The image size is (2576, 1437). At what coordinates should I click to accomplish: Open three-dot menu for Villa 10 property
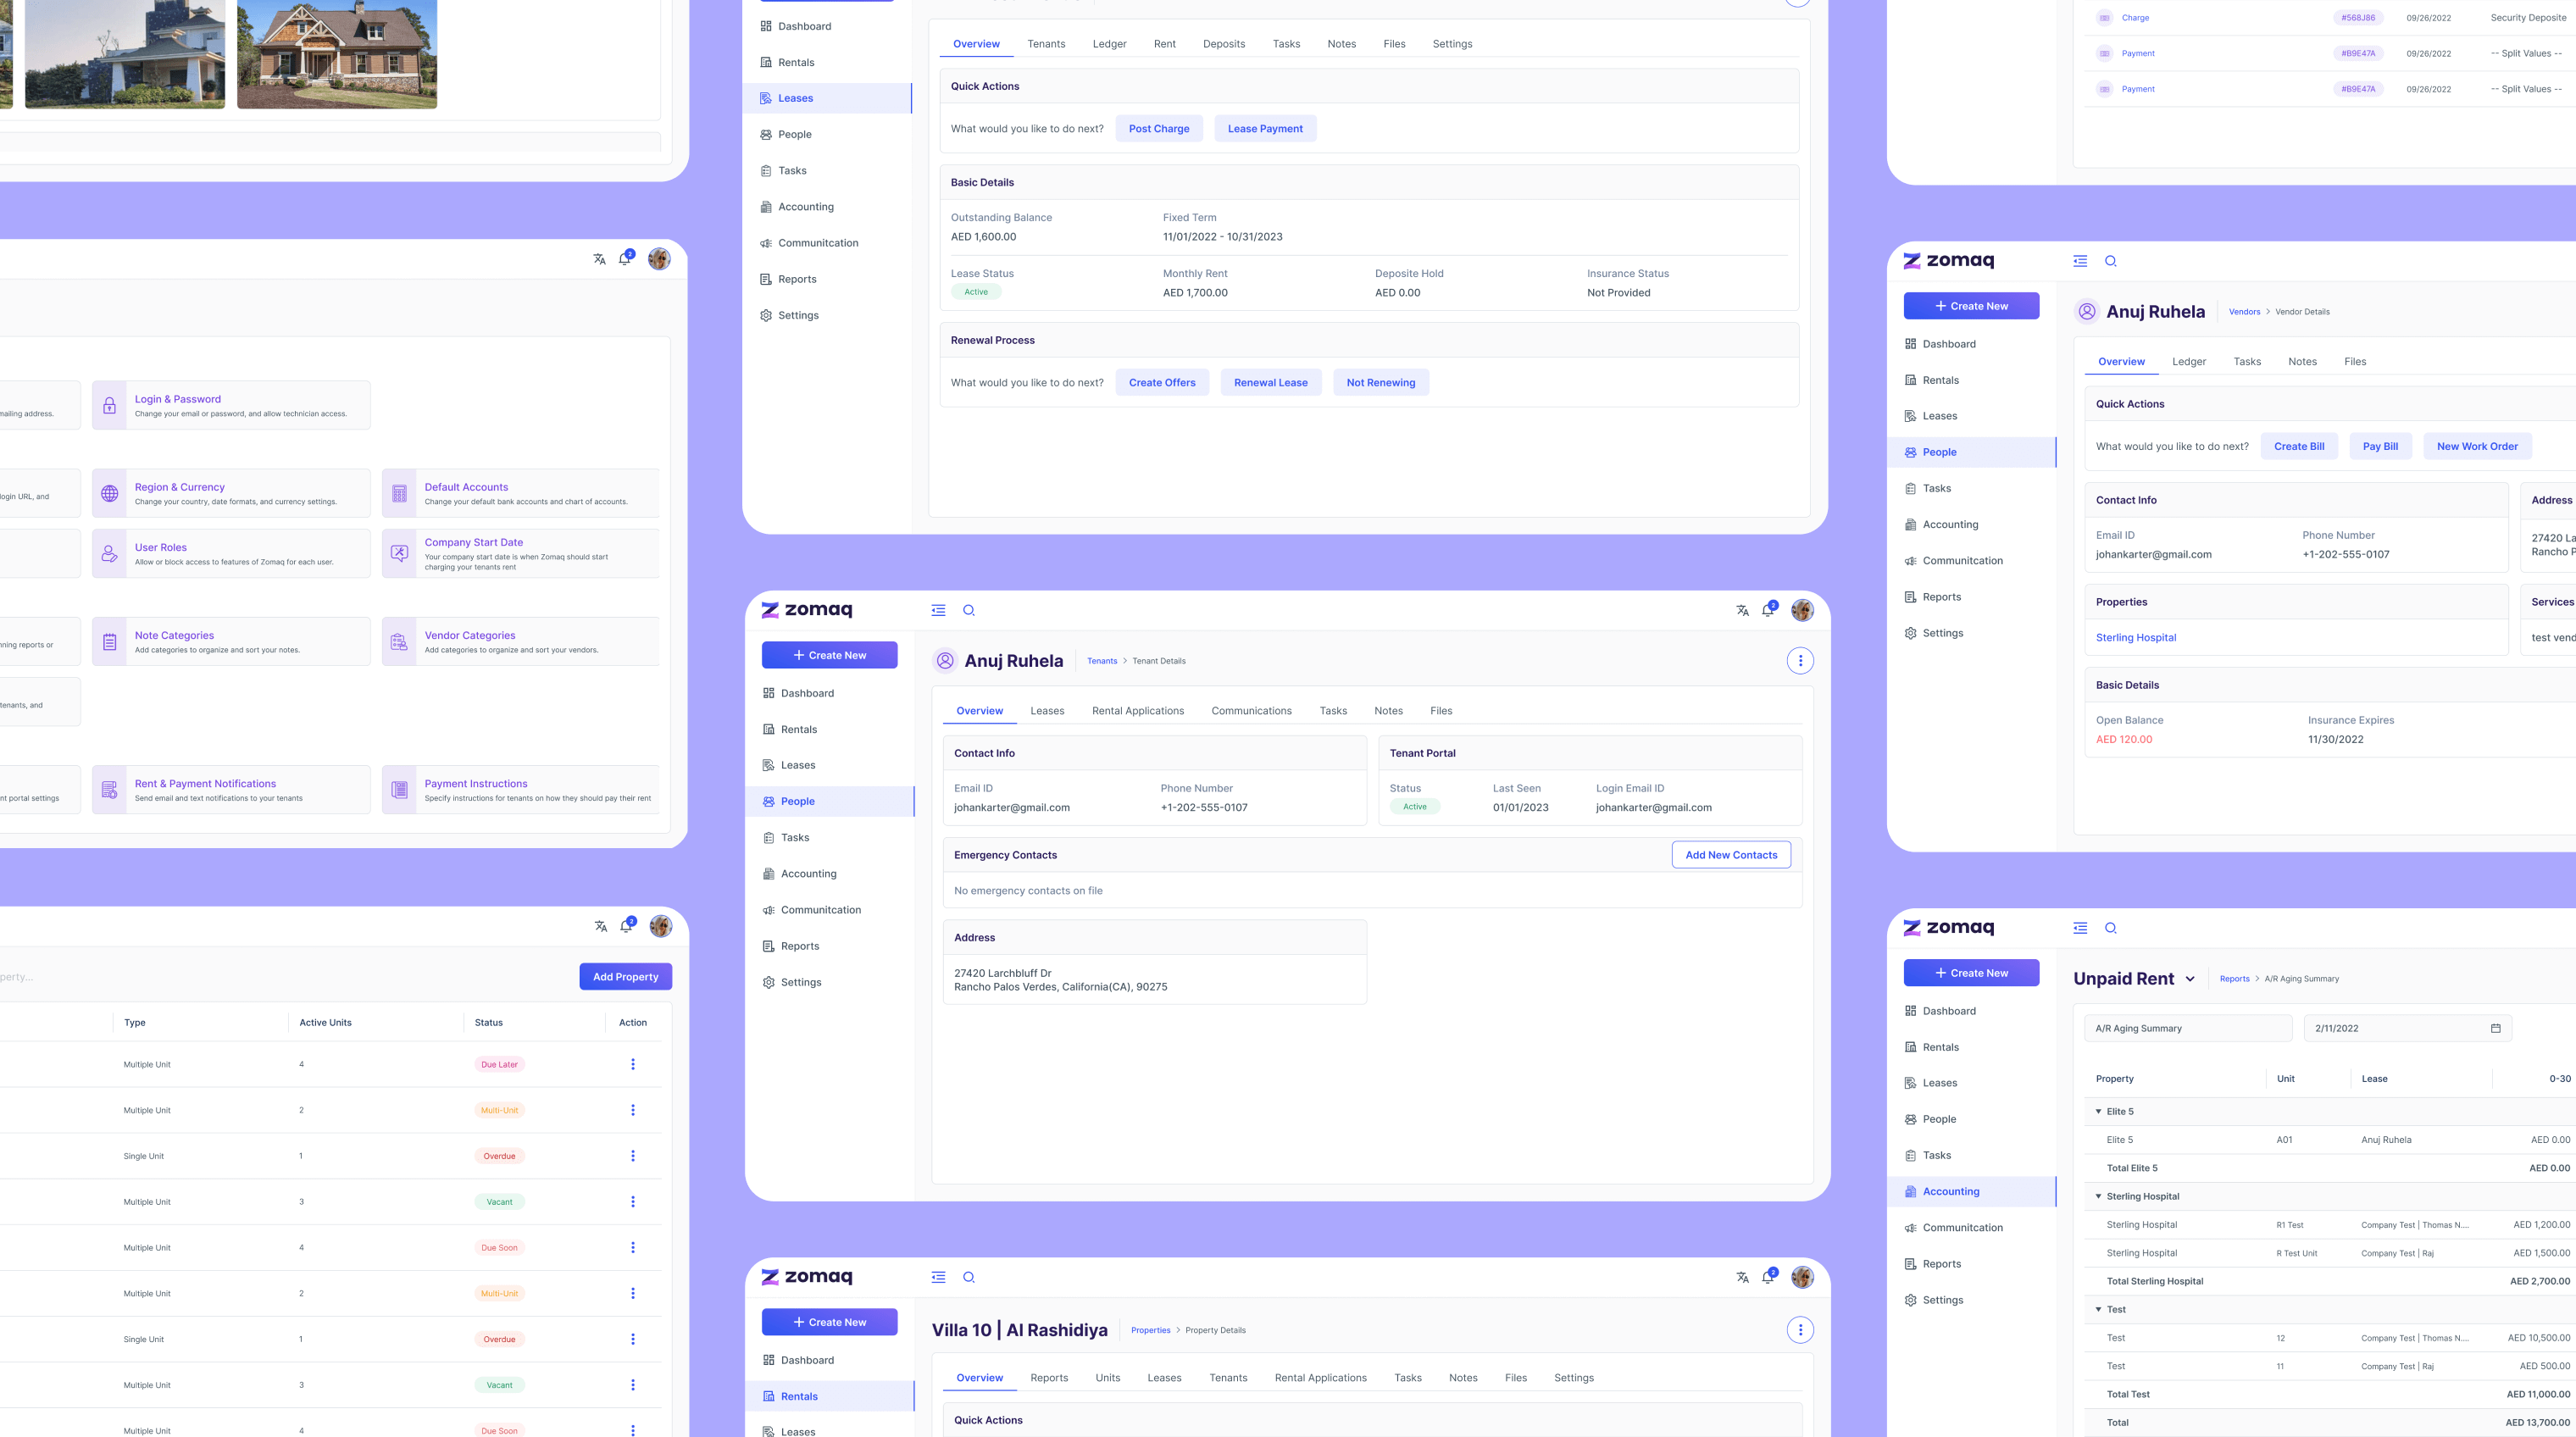tap(1800, 1330)
